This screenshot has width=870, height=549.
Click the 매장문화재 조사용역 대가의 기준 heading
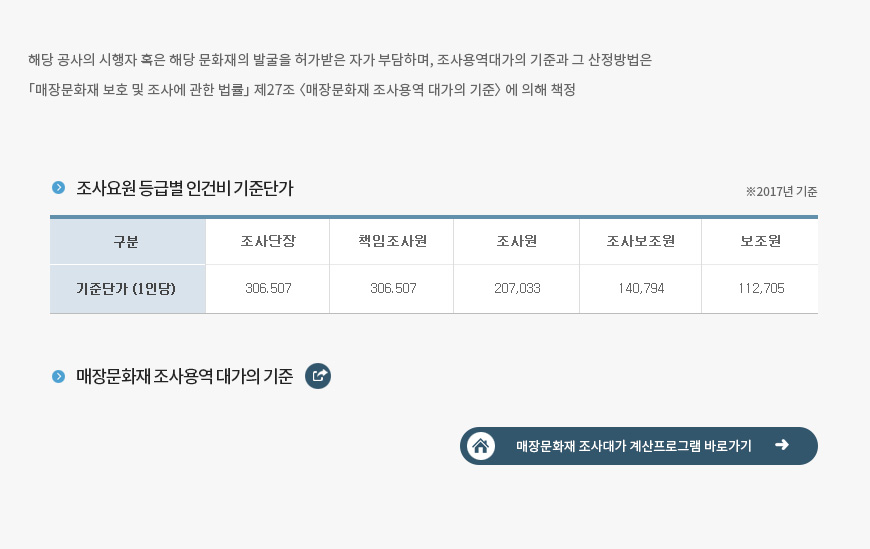pos(184,376)
